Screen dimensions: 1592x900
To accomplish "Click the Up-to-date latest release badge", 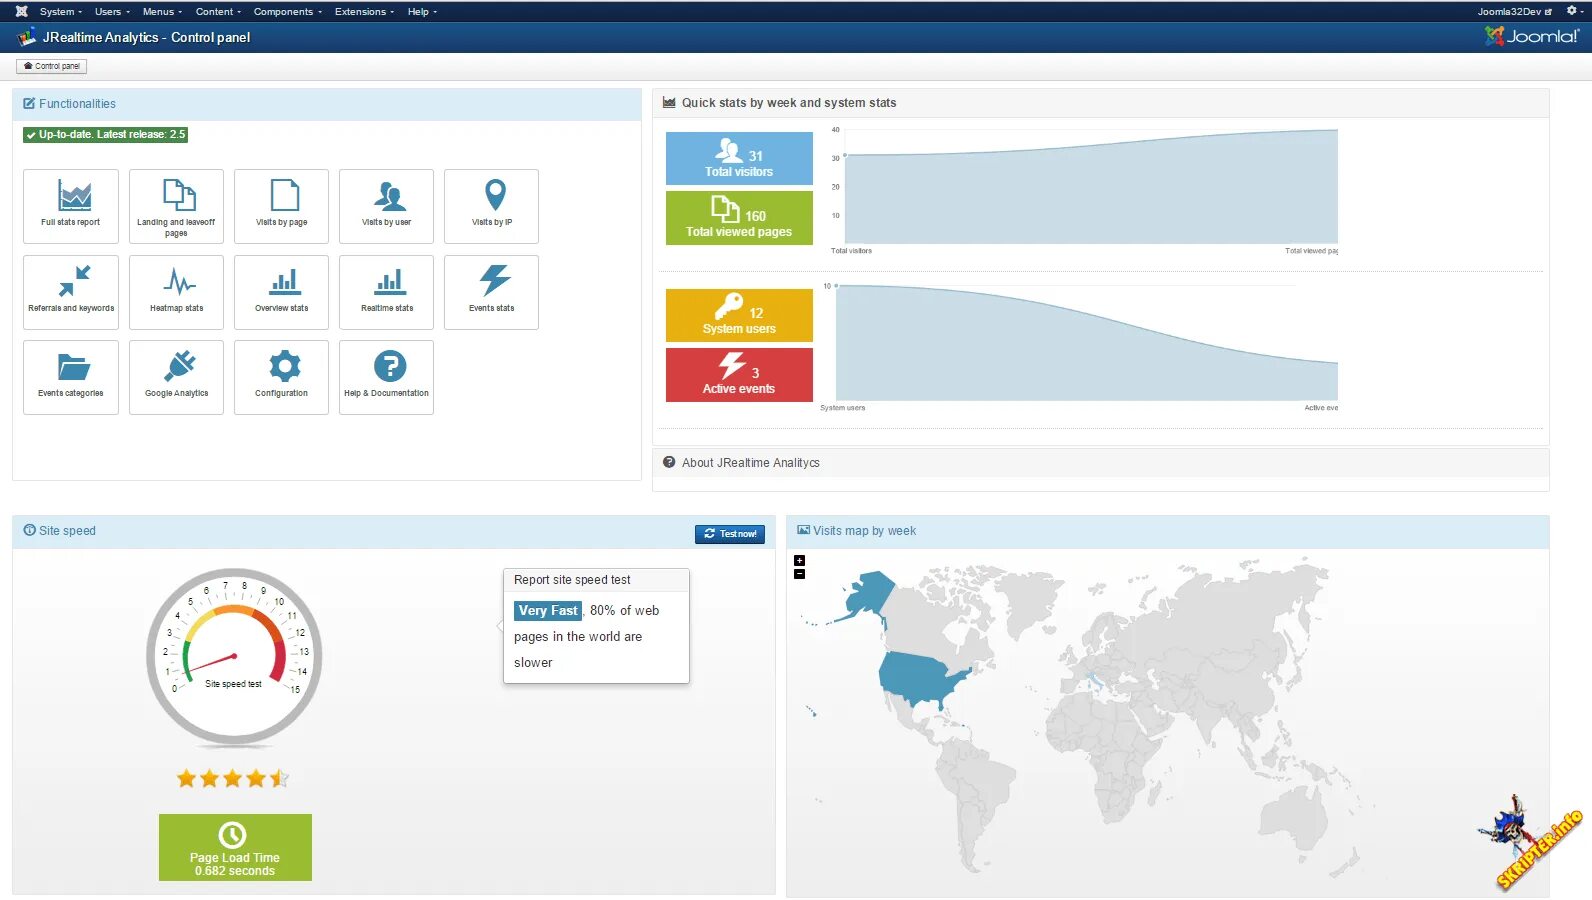I will 106,134.
